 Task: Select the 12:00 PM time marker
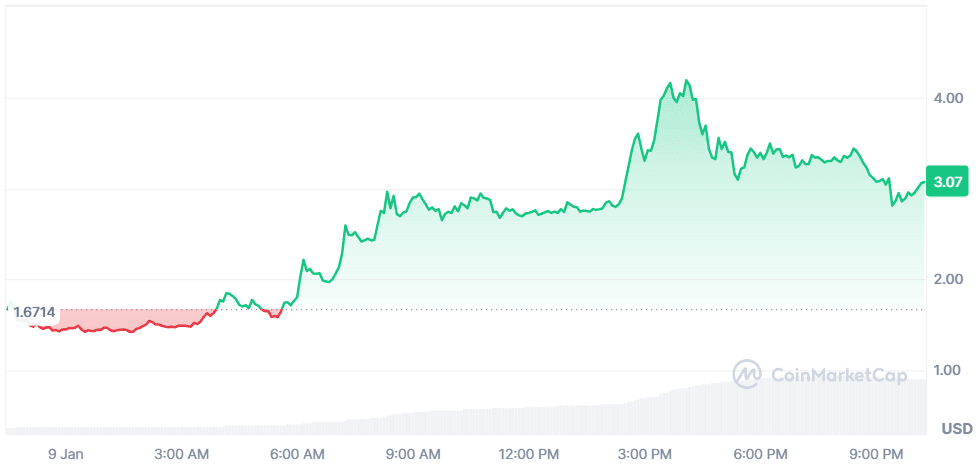527,454
